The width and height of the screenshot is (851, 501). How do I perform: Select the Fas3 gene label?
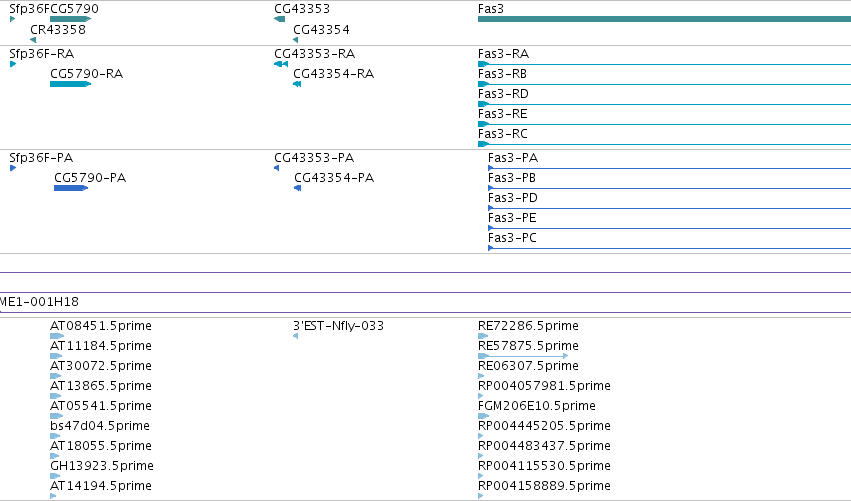tap(491, 9)
